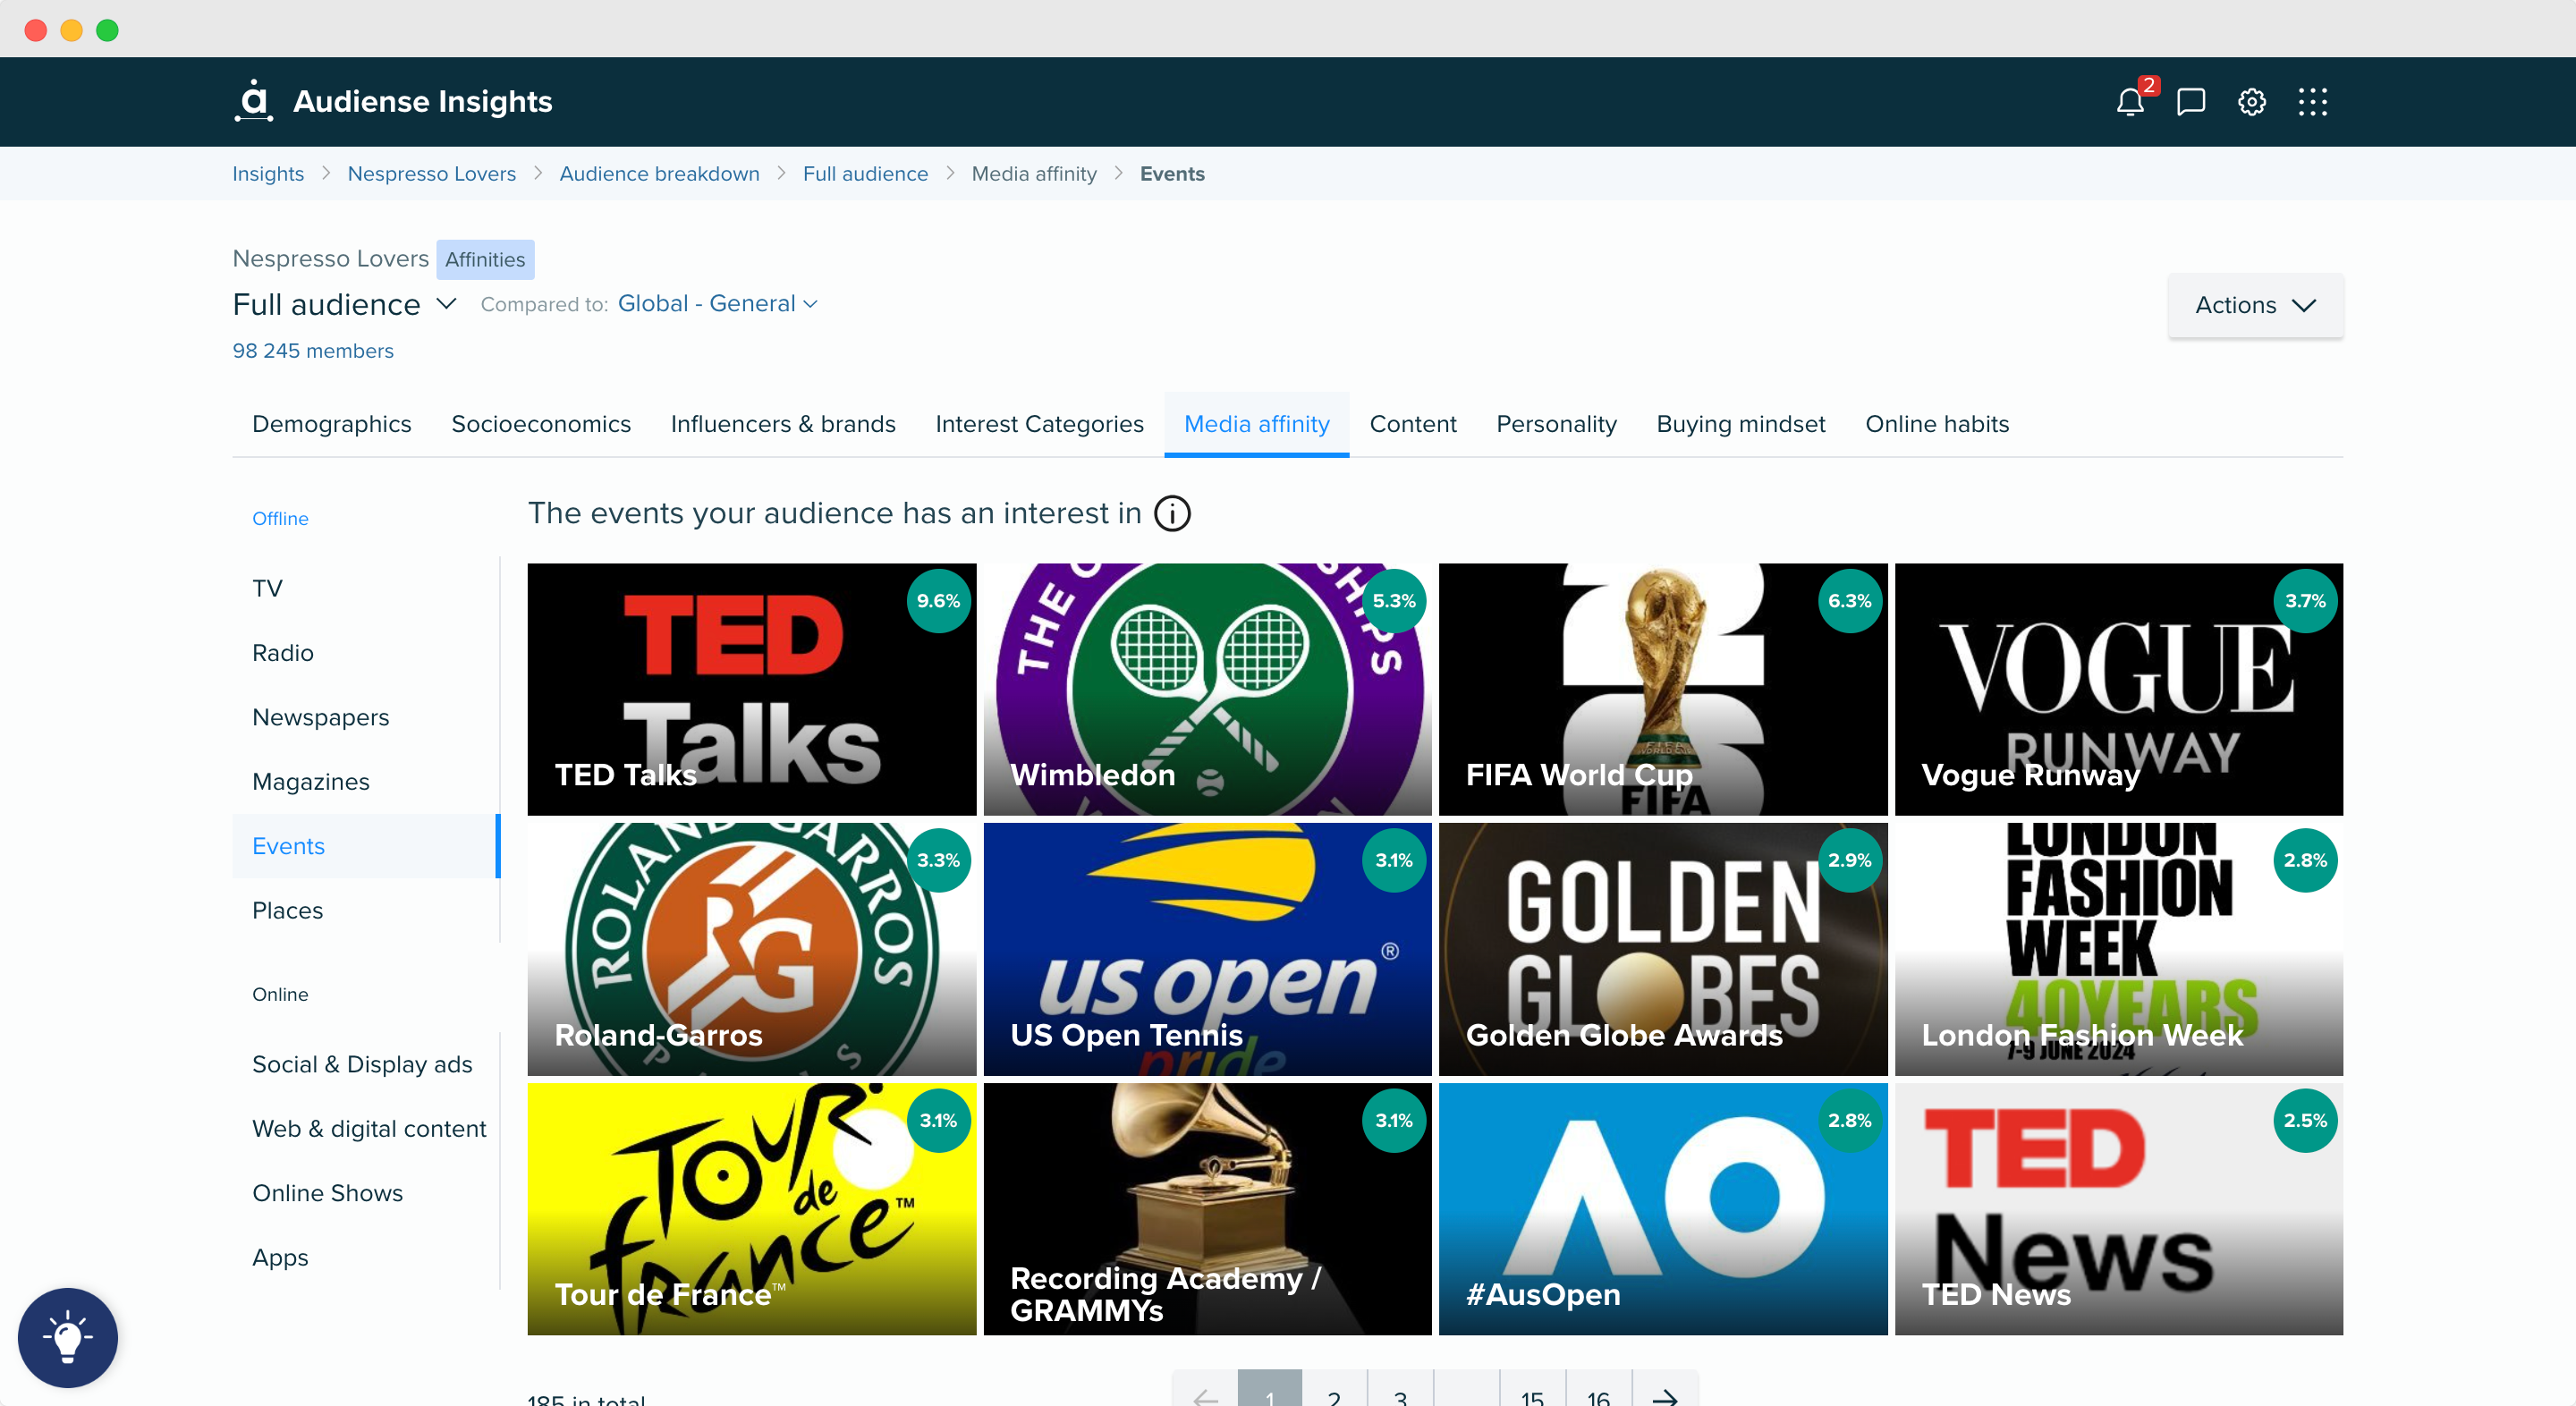Open the FIFA World Cup card
Viewport: 2576px width, 1406px height.
pyautogui.click(x=1663, y=689)
